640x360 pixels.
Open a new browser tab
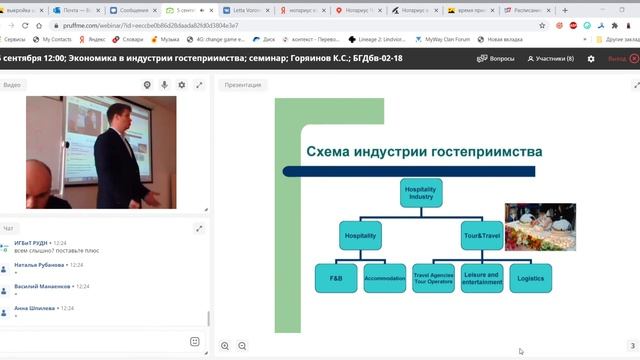point(565,10)
